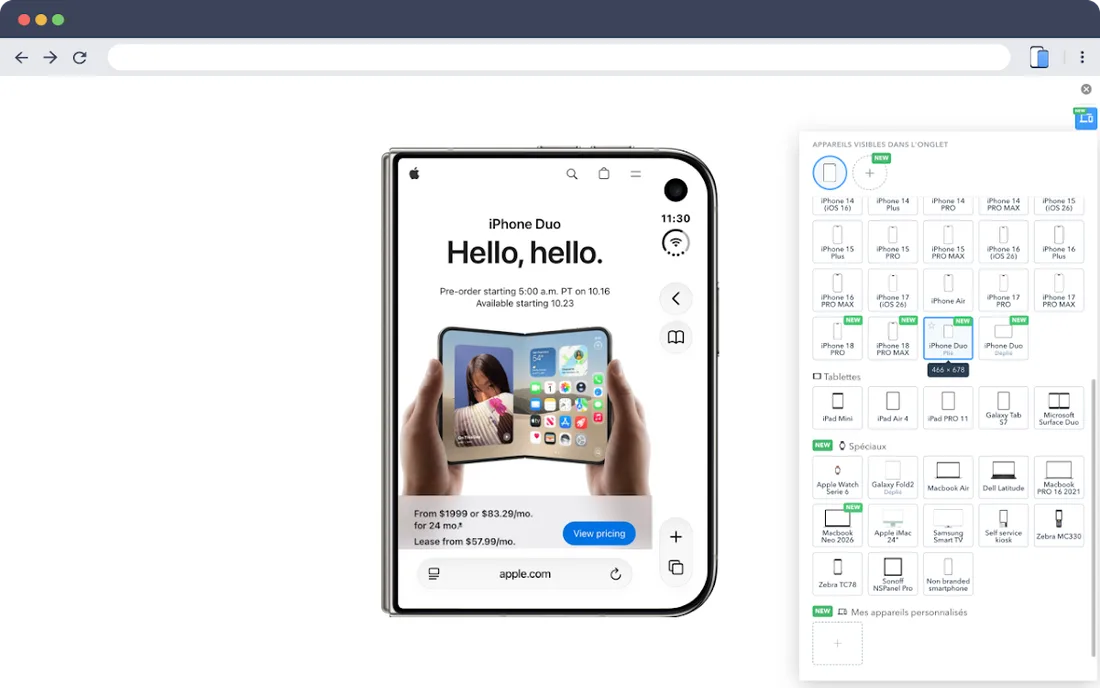The image size is (1100, 688).
Task: Favorite iPhone Duo Plié with its star
Action: pyautogui.click(x=932, y=325)
